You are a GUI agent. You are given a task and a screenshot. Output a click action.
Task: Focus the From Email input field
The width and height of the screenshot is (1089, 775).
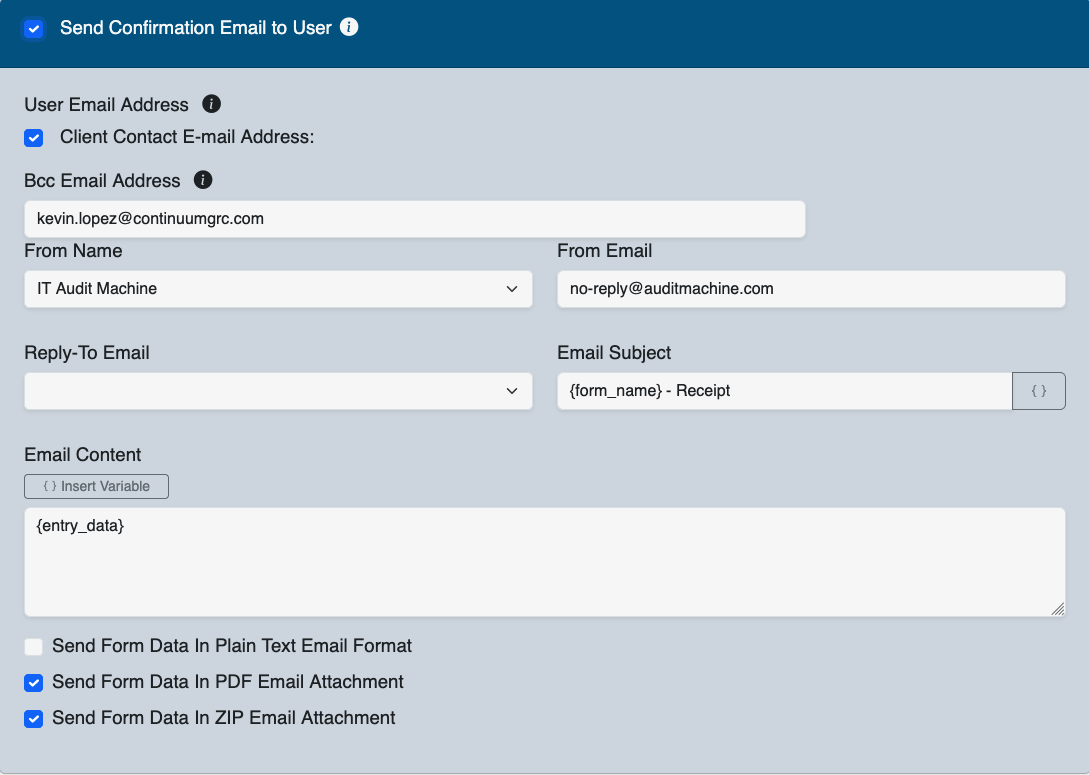click(811, 289)
